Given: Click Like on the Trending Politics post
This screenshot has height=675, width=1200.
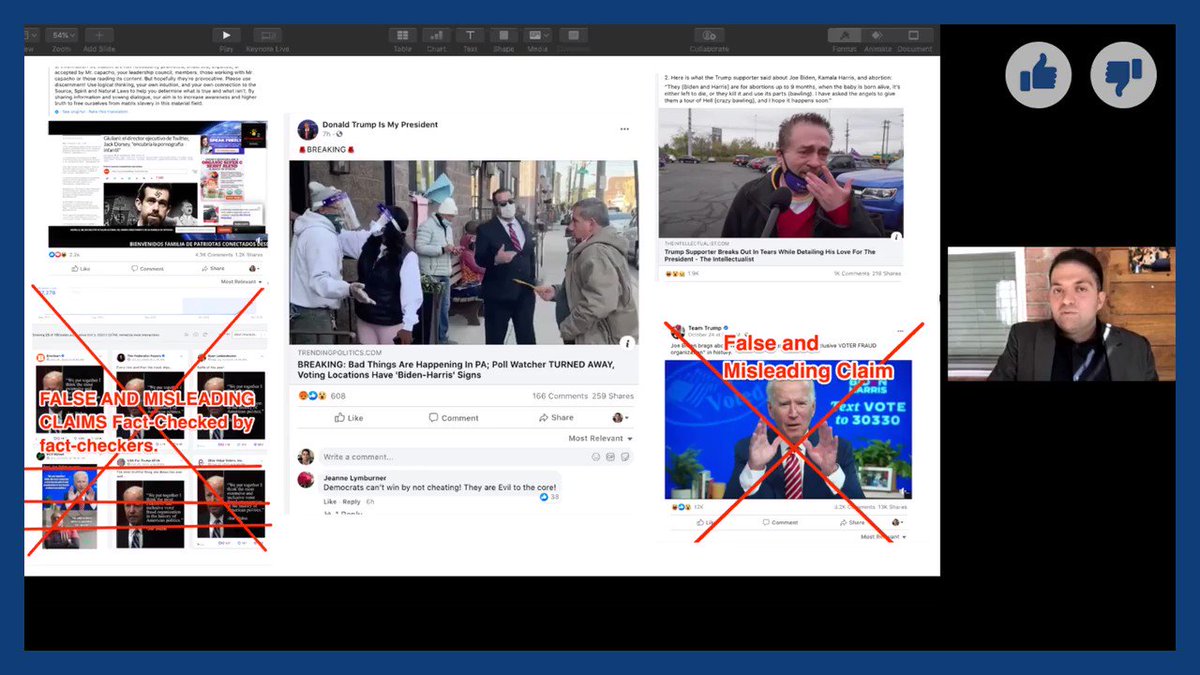Looking at the screenshot, I should [x=349, y=417].
